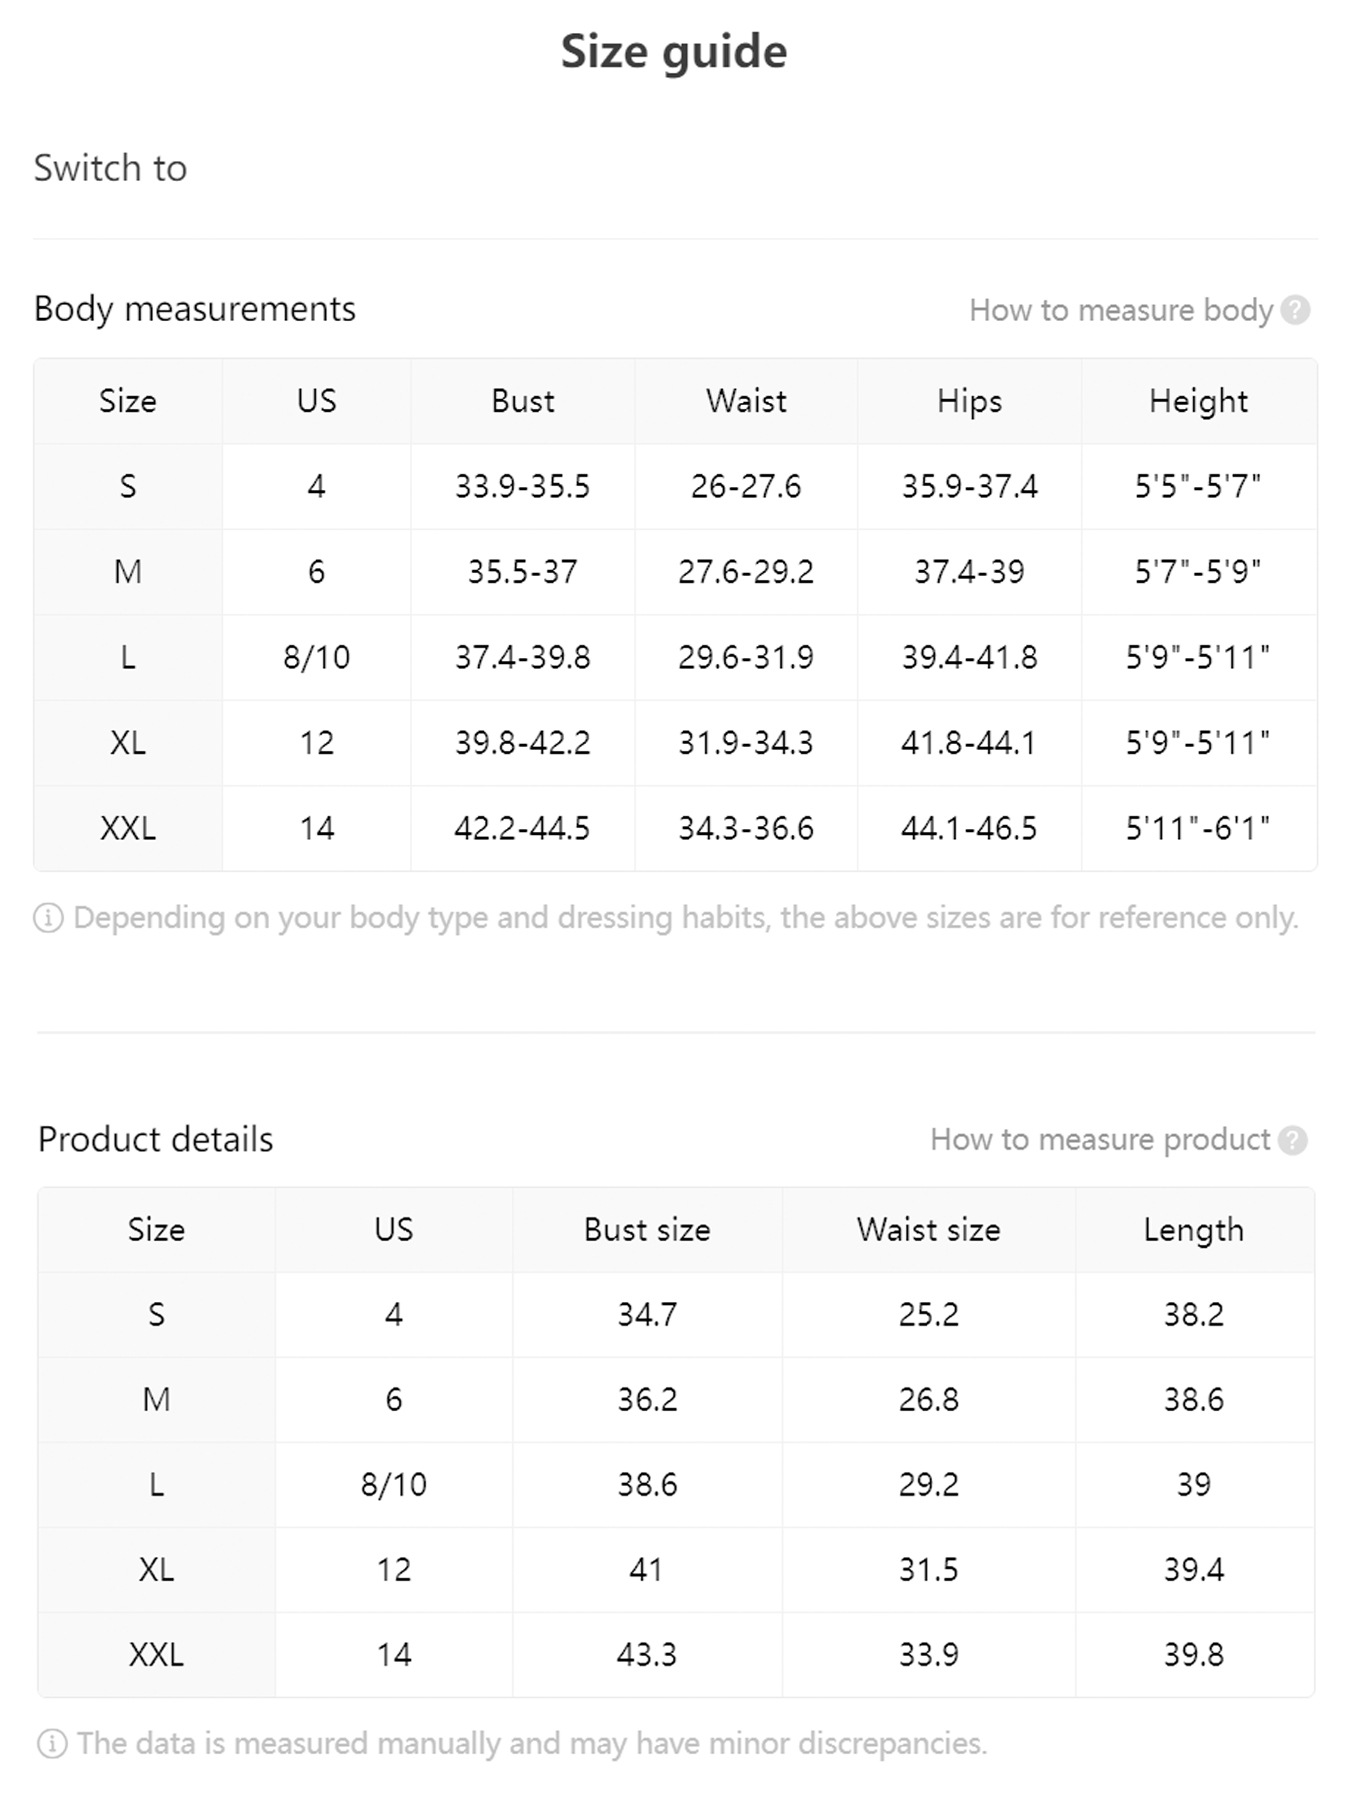Select the height cell 5'11"-6'1"
This screenshot has height=1800, width=1350.
[1198, 829]
